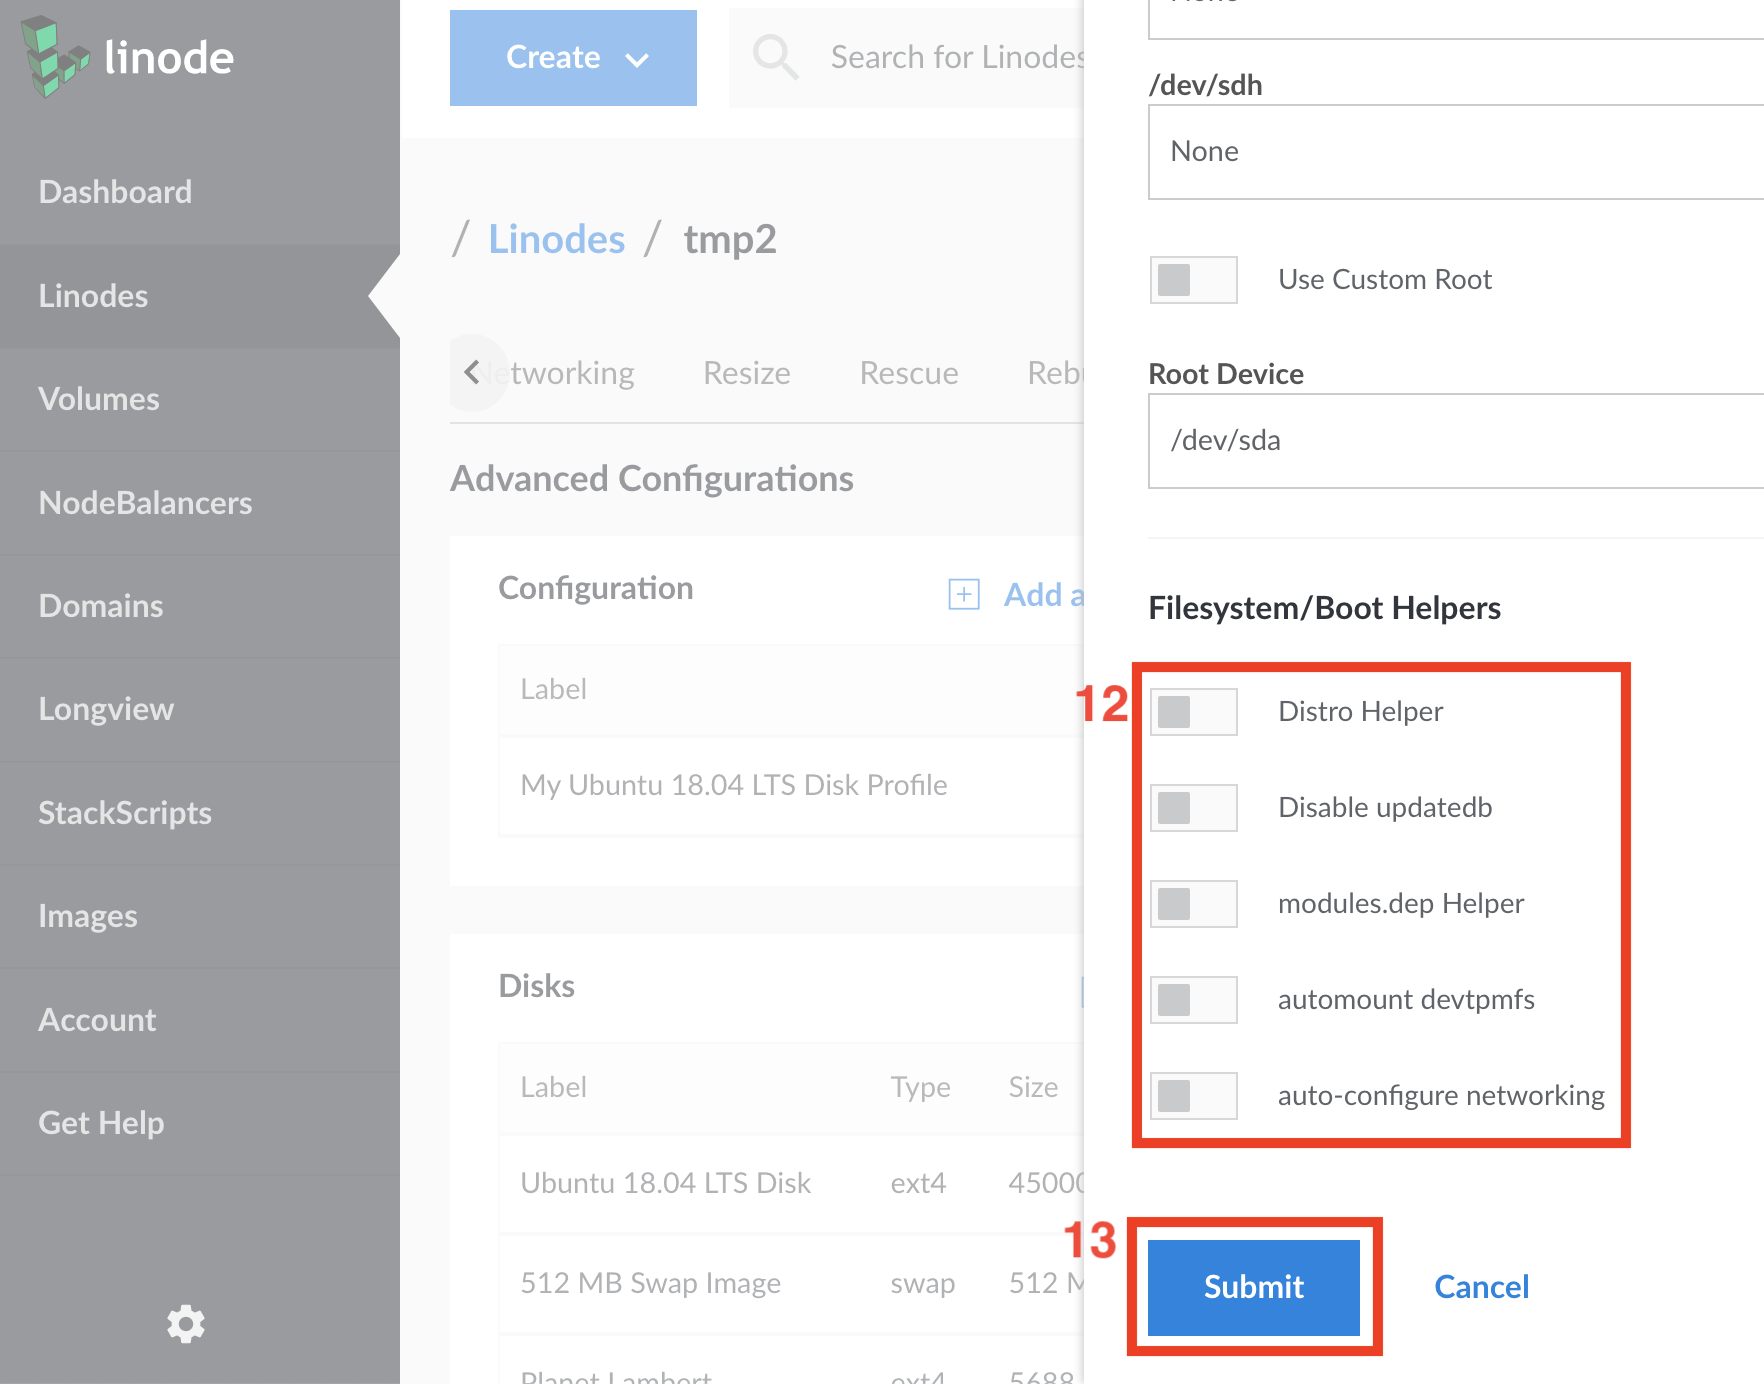Click Ubuntu 18.04 LTS Disk row label

pos(666,1183)
